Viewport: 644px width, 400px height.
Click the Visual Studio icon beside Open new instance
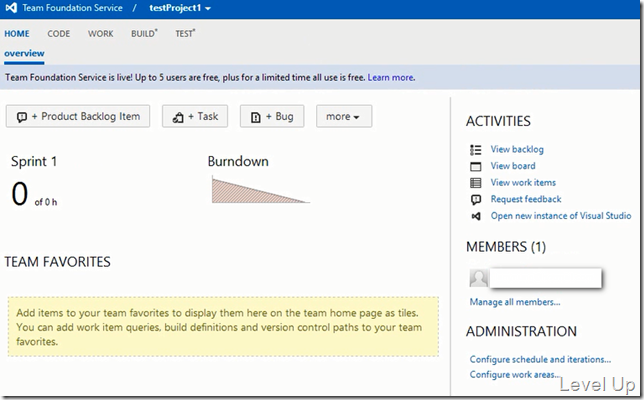coord(476,216)
